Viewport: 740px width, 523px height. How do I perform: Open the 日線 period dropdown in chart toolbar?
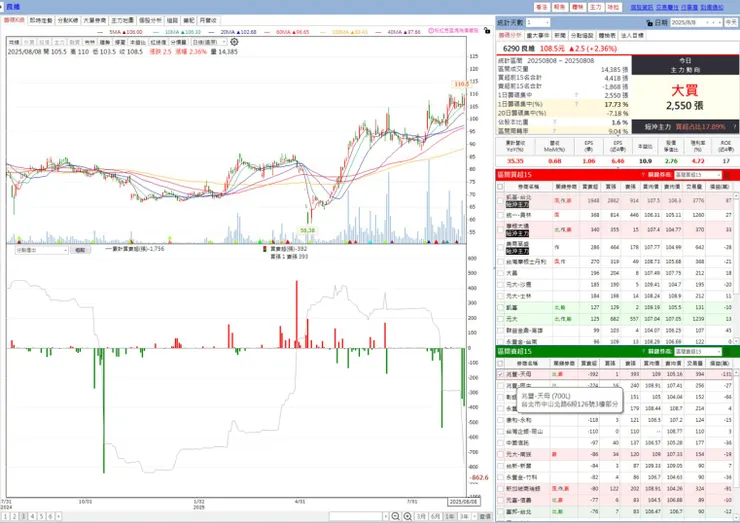209,42
